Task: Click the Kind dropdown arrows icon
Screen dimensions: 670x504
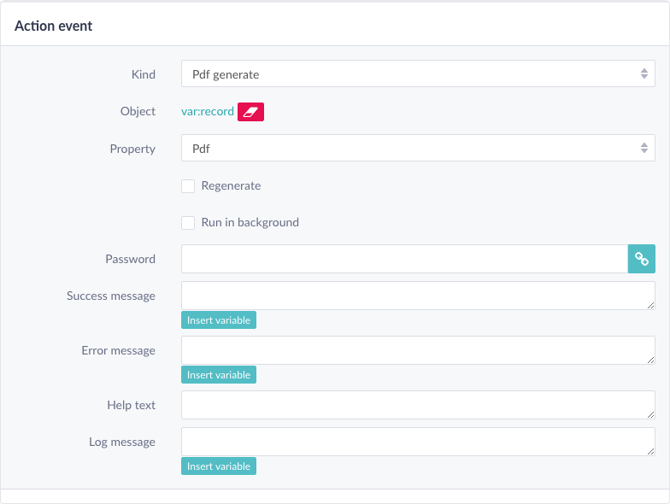Action: [644, 74]
